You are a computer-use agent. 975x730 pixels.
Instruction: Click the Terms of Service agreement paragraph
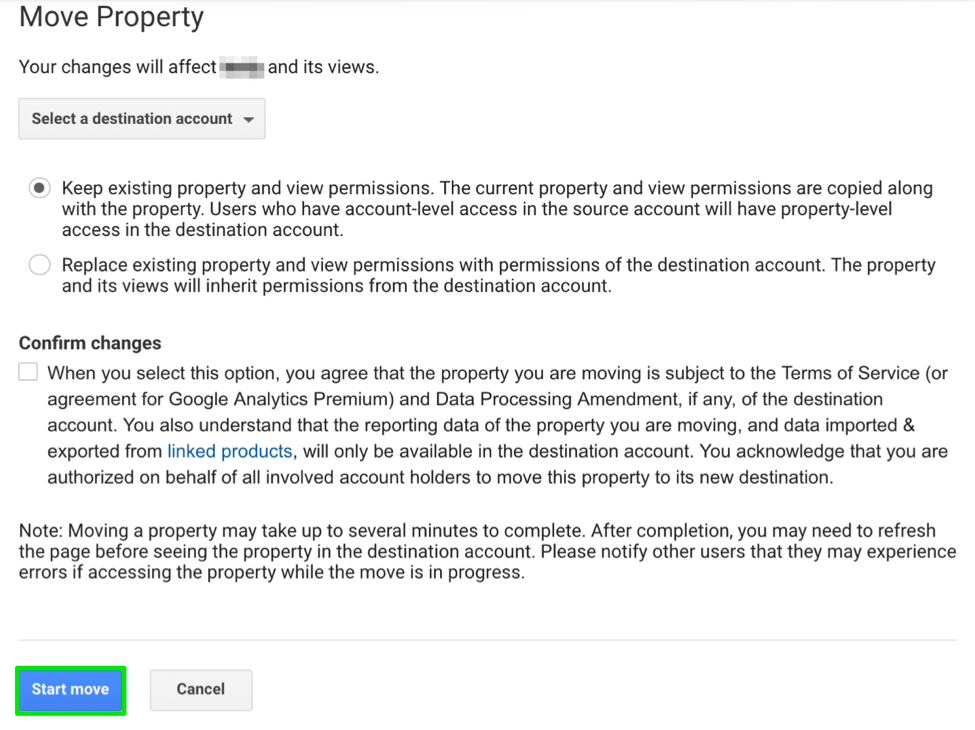pos(497,425)
